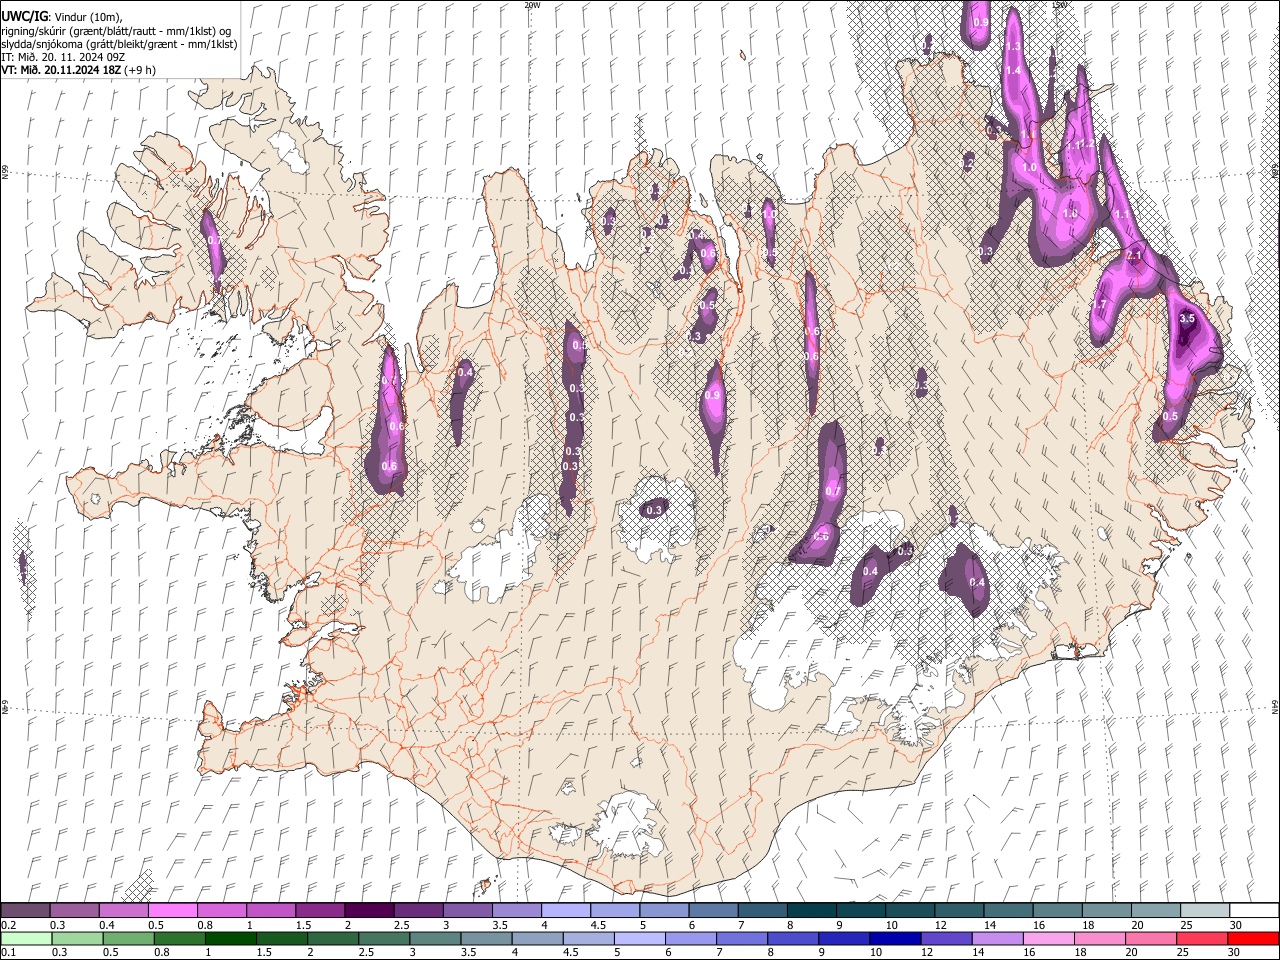The height and width of the screenshot is (960, 1280).
Task: Click the darkest purple swatch labeled 2
Action: [x=368, y=910]
